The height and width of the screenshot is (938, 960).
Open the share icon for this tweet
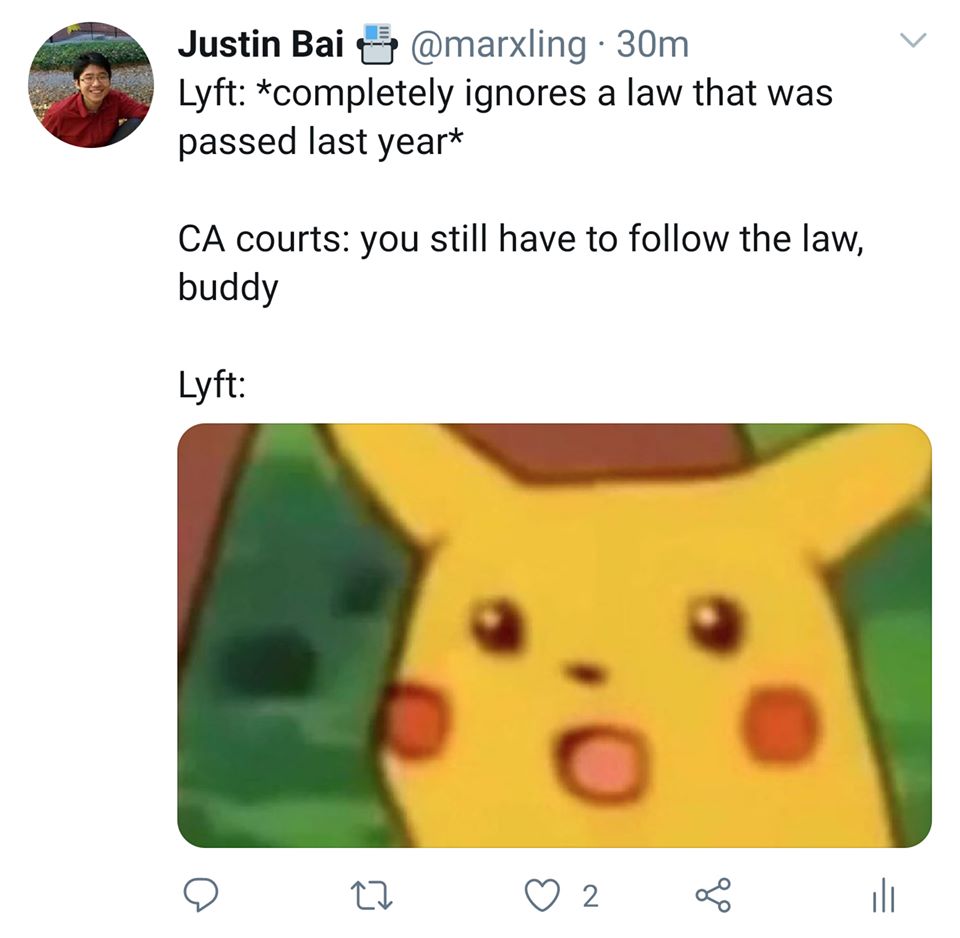point(713,896)
